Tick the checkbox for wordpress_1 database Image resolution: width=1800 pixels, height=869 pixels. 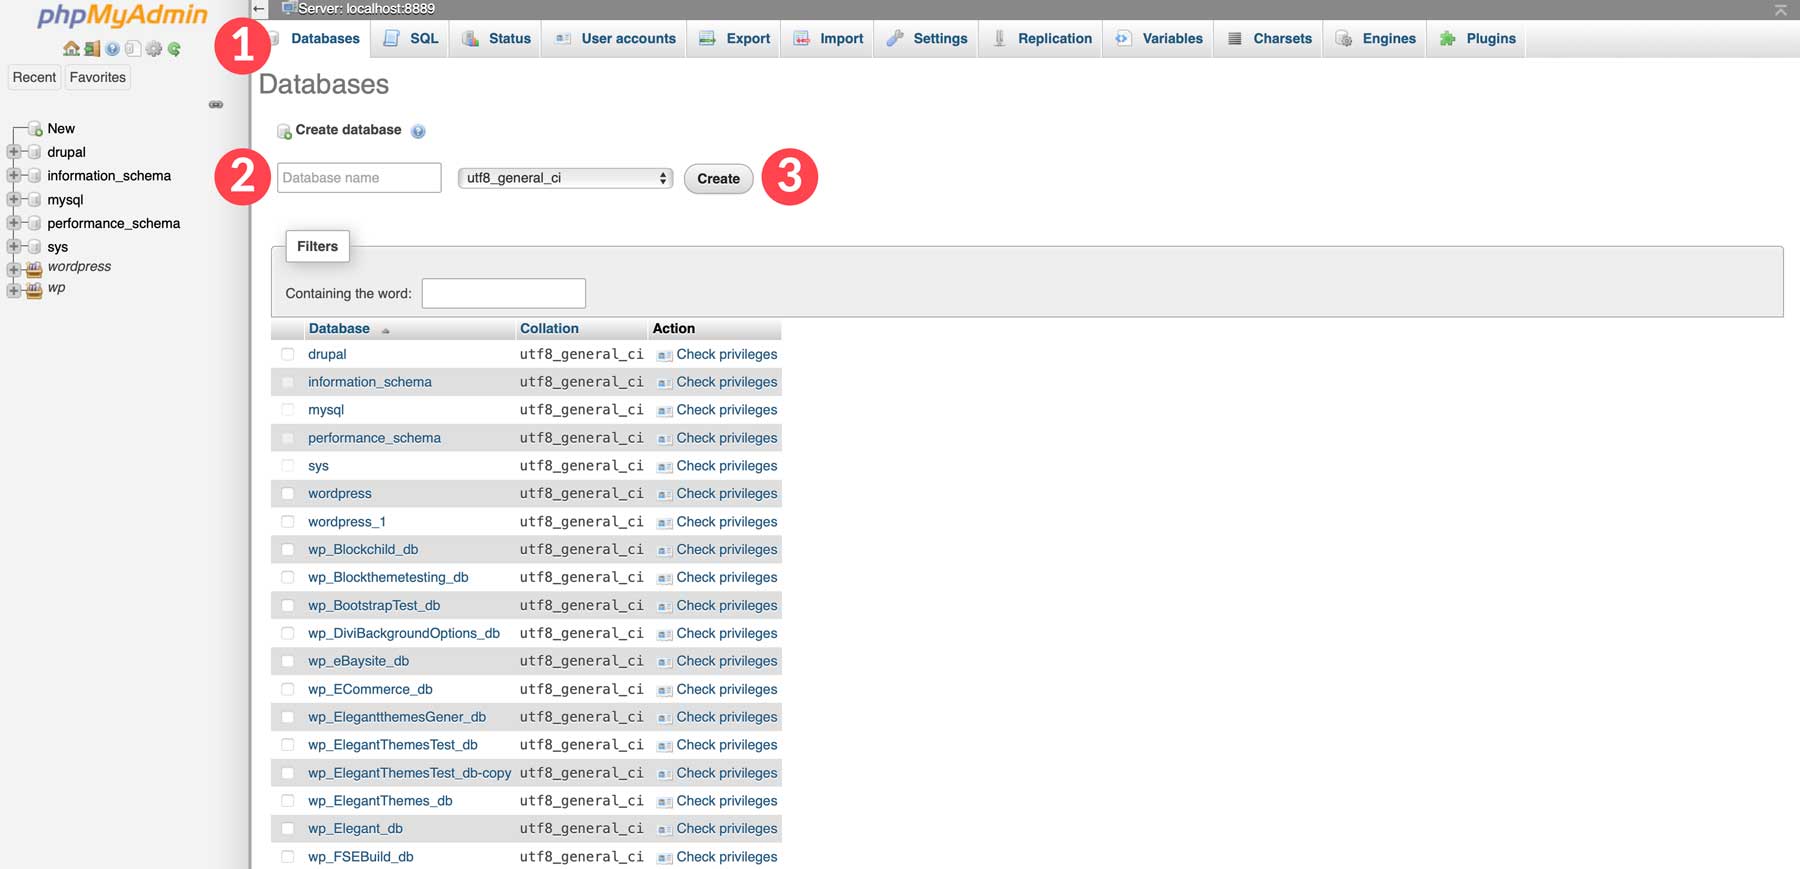(288, 521)
